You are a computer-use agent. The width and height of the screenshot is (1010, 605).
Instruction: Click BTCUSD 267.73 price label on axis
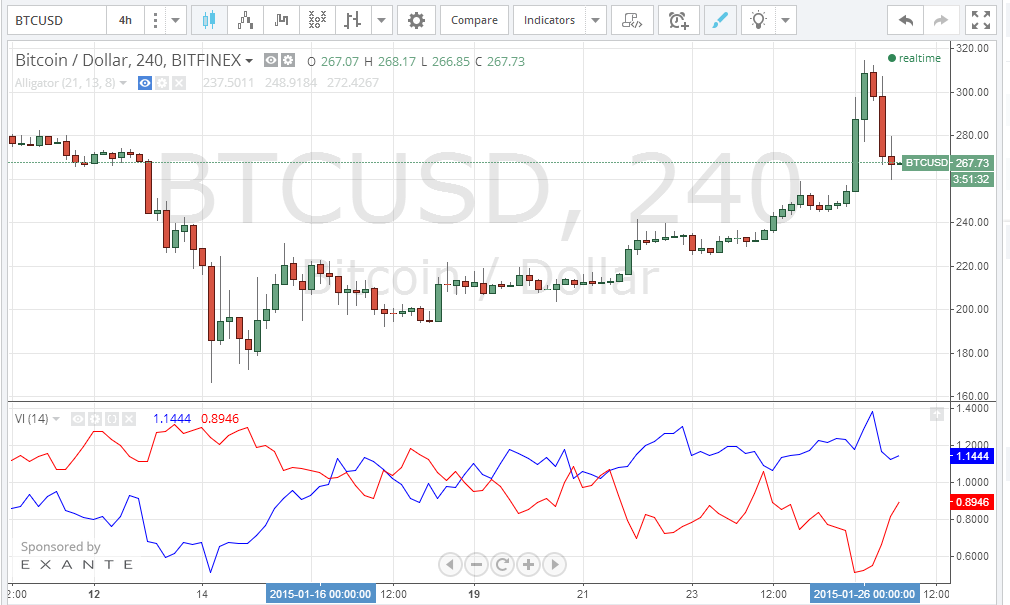pos(947,162)
